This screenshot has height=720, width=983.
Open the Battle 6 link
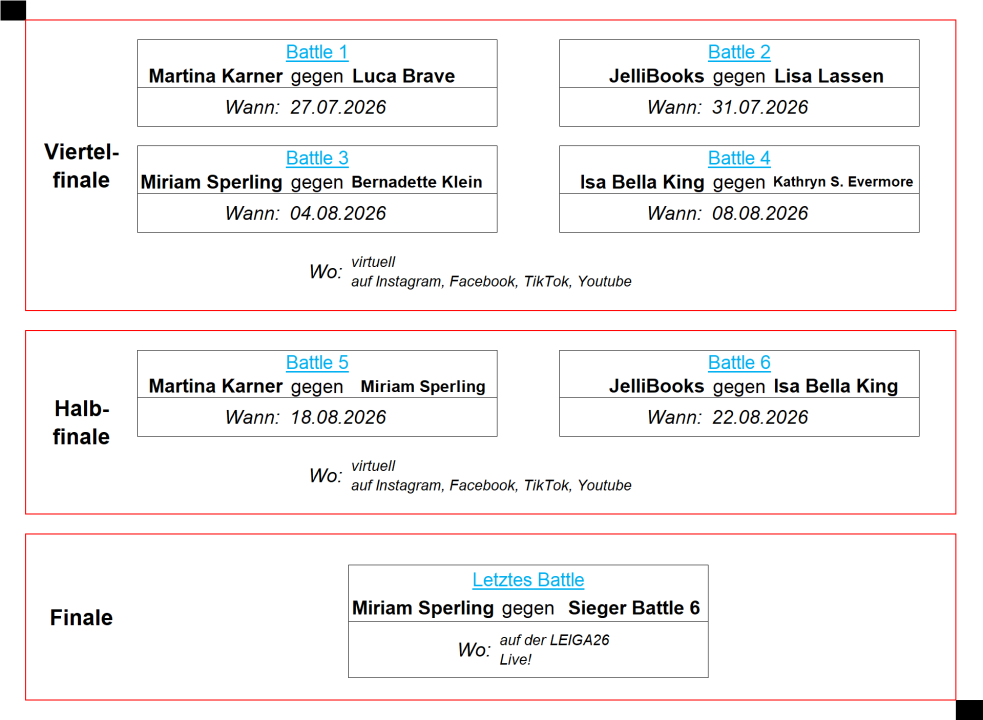[739, 363]
